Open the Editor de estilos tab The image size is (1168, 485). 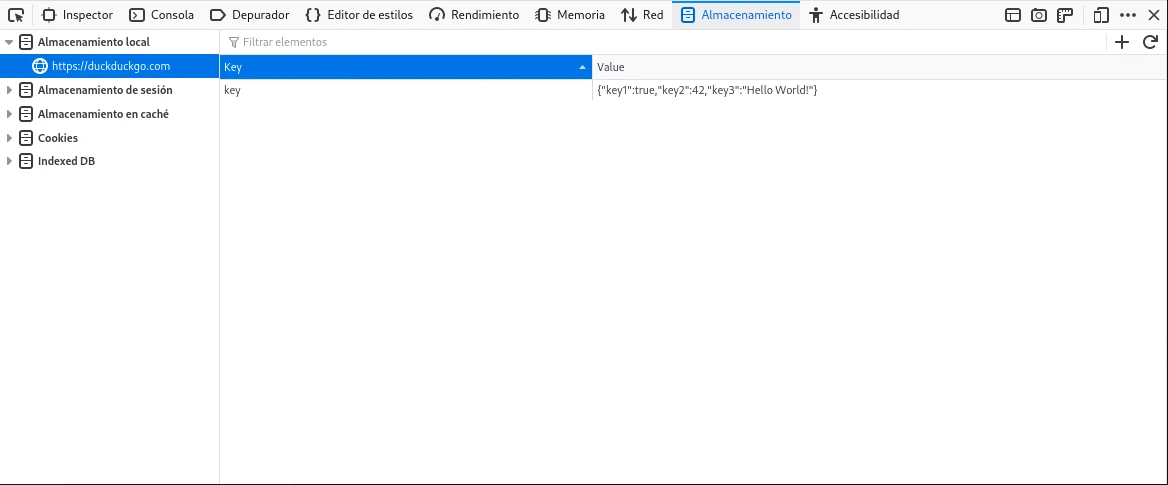tap(359, 15)
